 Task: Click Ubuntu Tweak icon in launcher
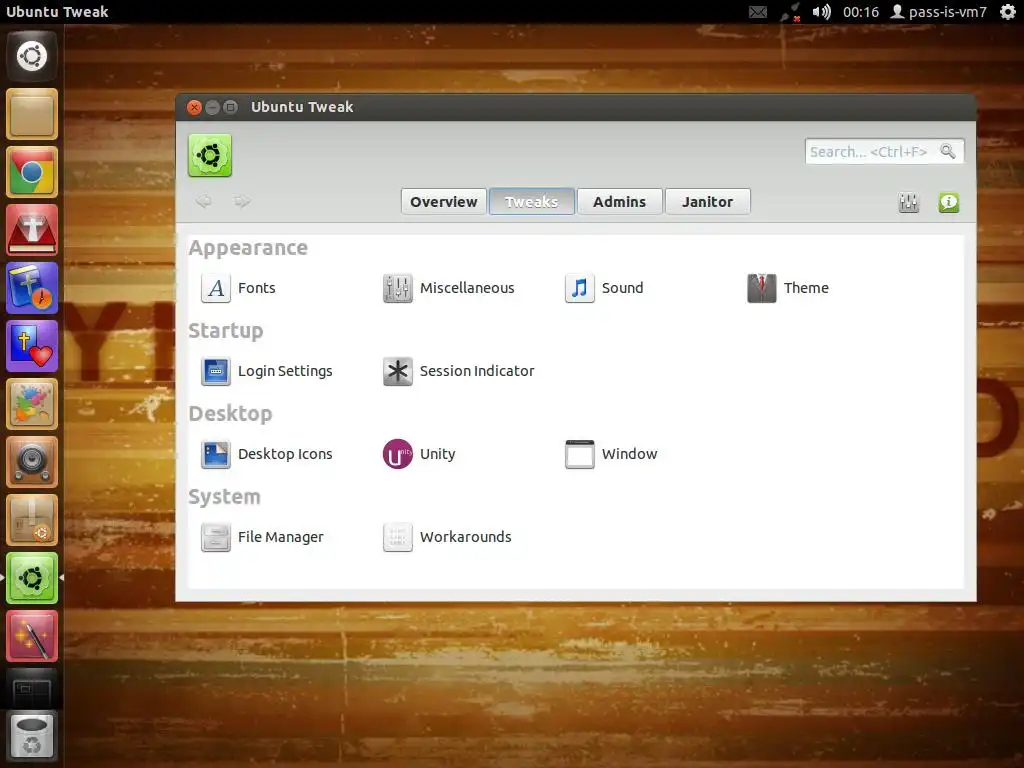click(31, 578)
